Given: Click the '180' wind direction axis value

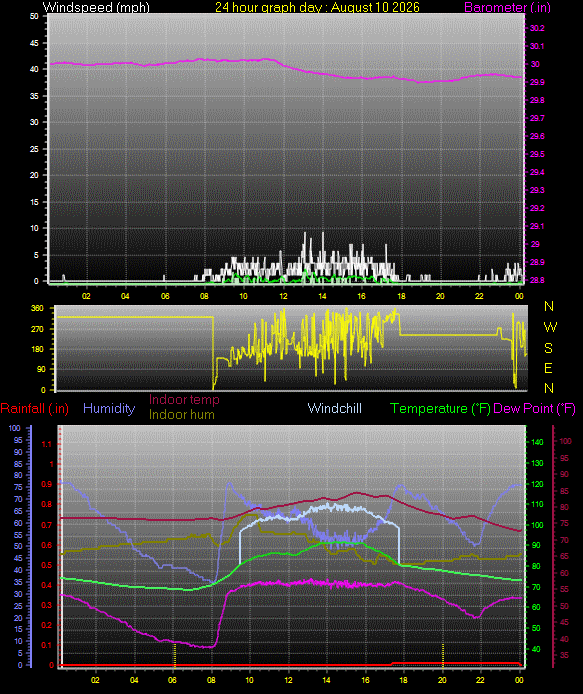Looking at the screenshot, I should coord(38,349).
